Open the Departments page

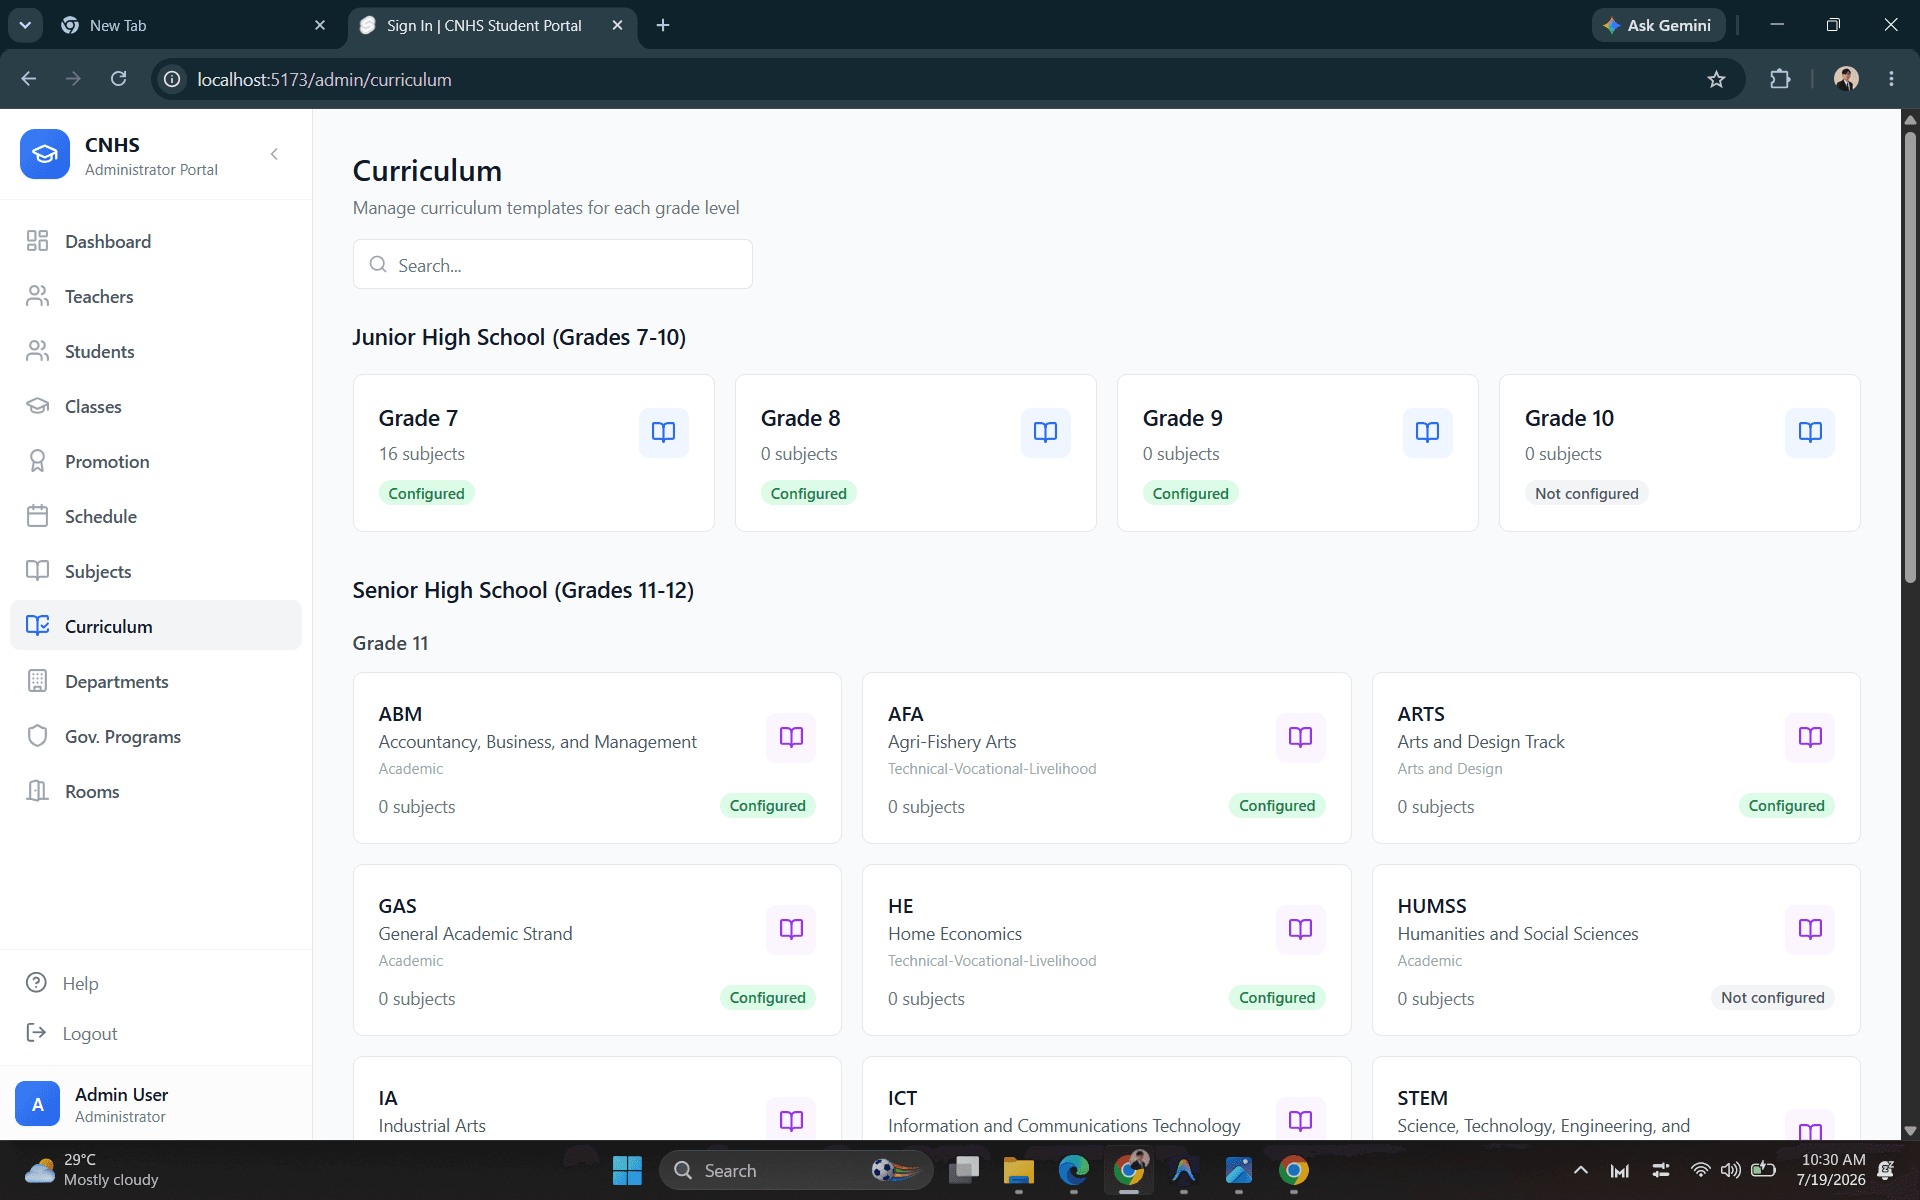pos(156,681)
